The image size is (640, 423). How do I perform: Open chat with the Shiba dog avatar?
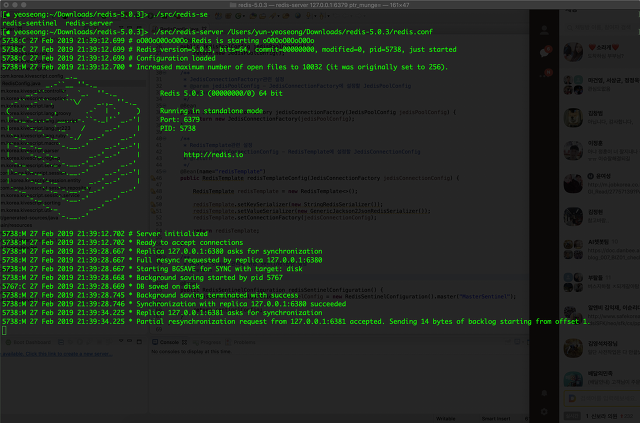pyautogui.click(x=601, y=118)
